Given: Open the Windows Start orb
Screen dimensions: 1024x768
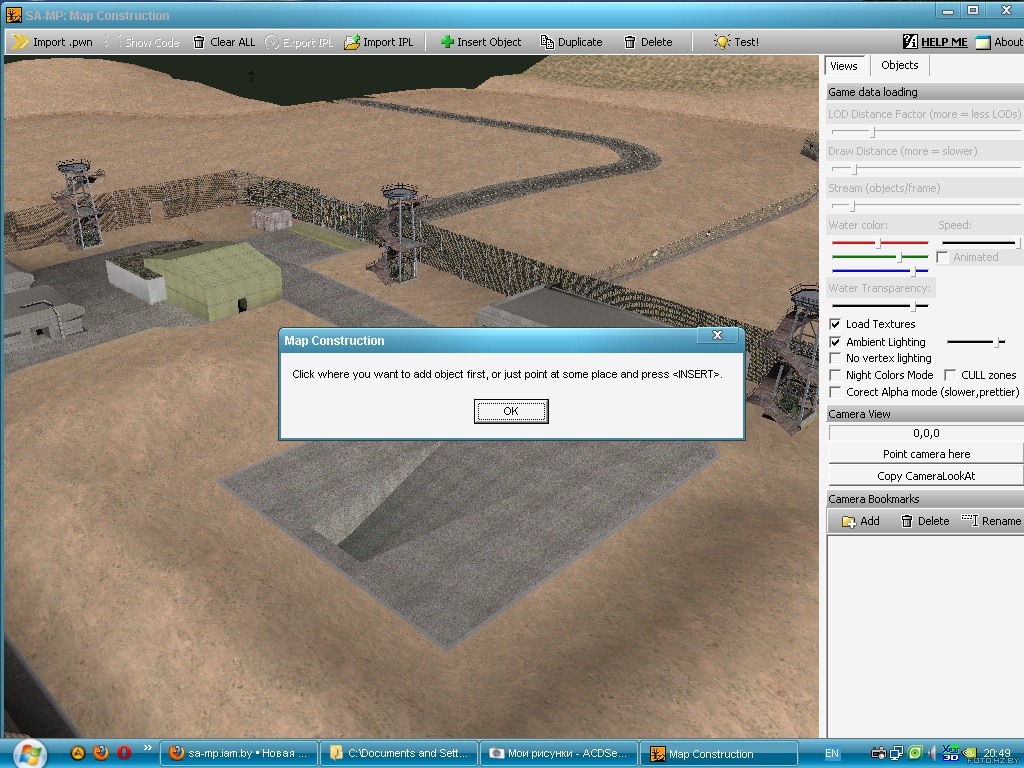Looking at the screenshot, I should coord(29,754).
